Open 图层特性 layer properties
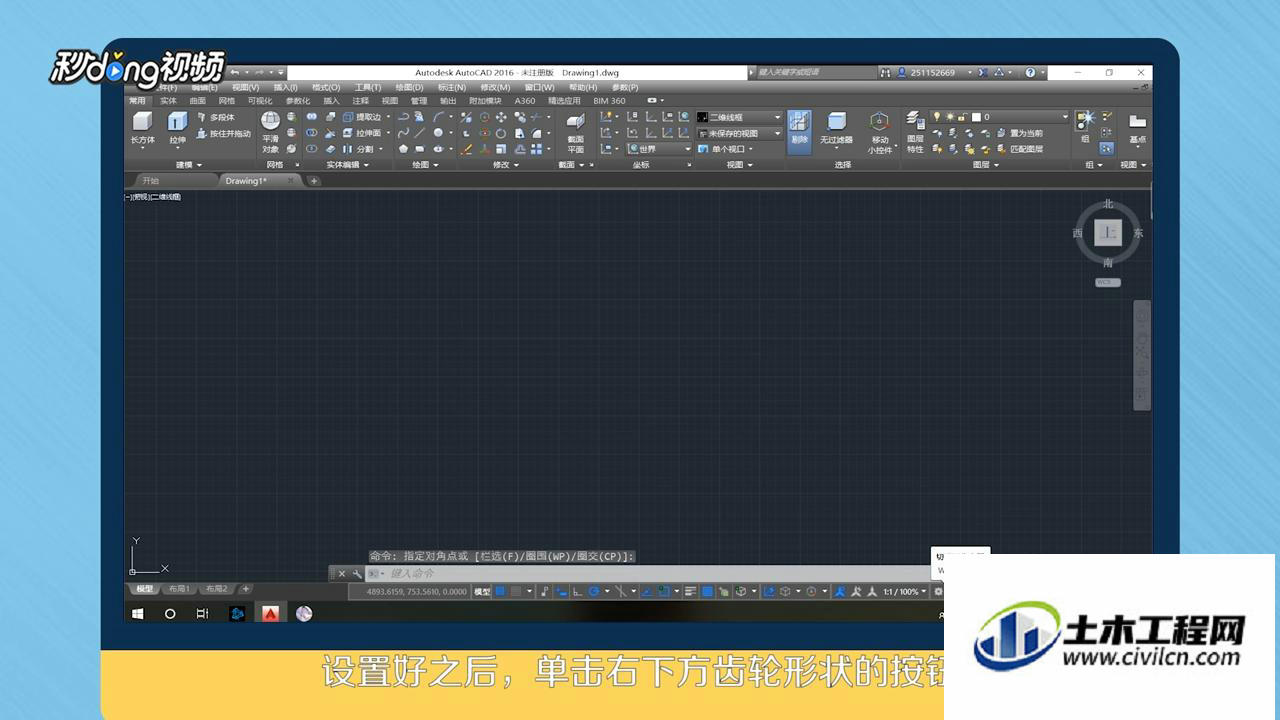 coord(915,133)
